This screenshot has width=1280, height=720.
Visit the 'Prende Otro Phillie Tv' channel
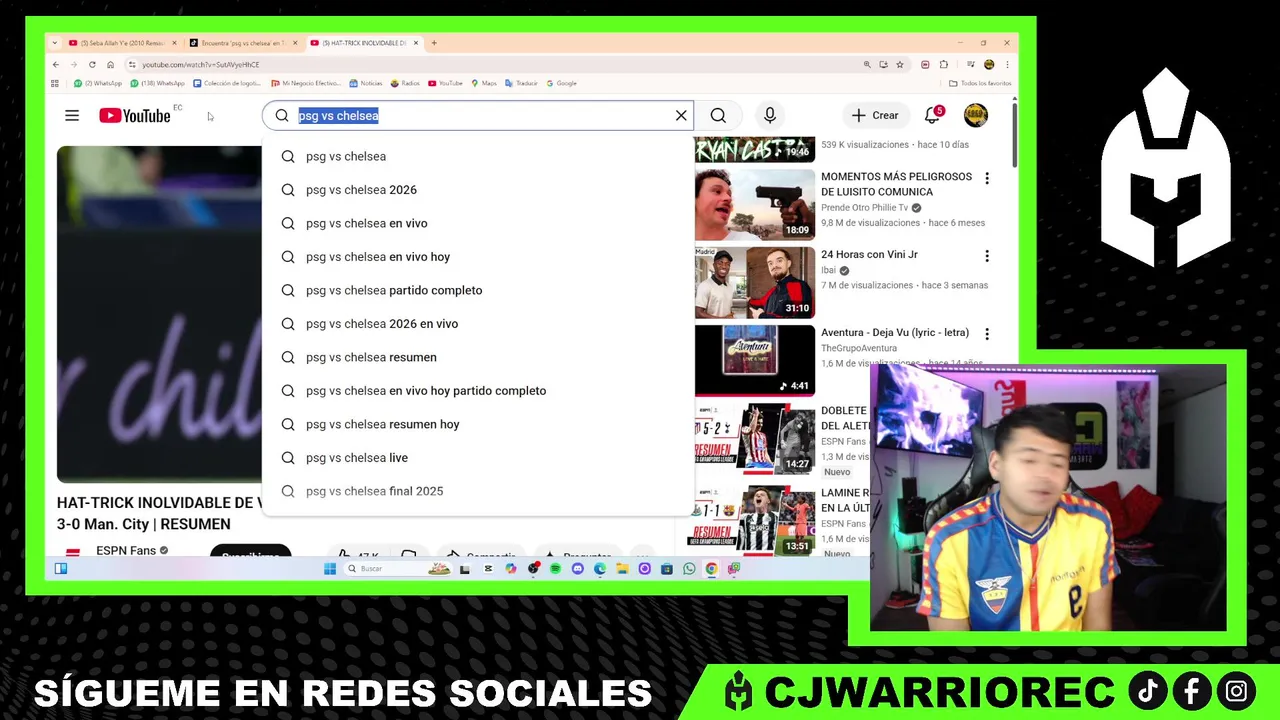tap(864, 208)
